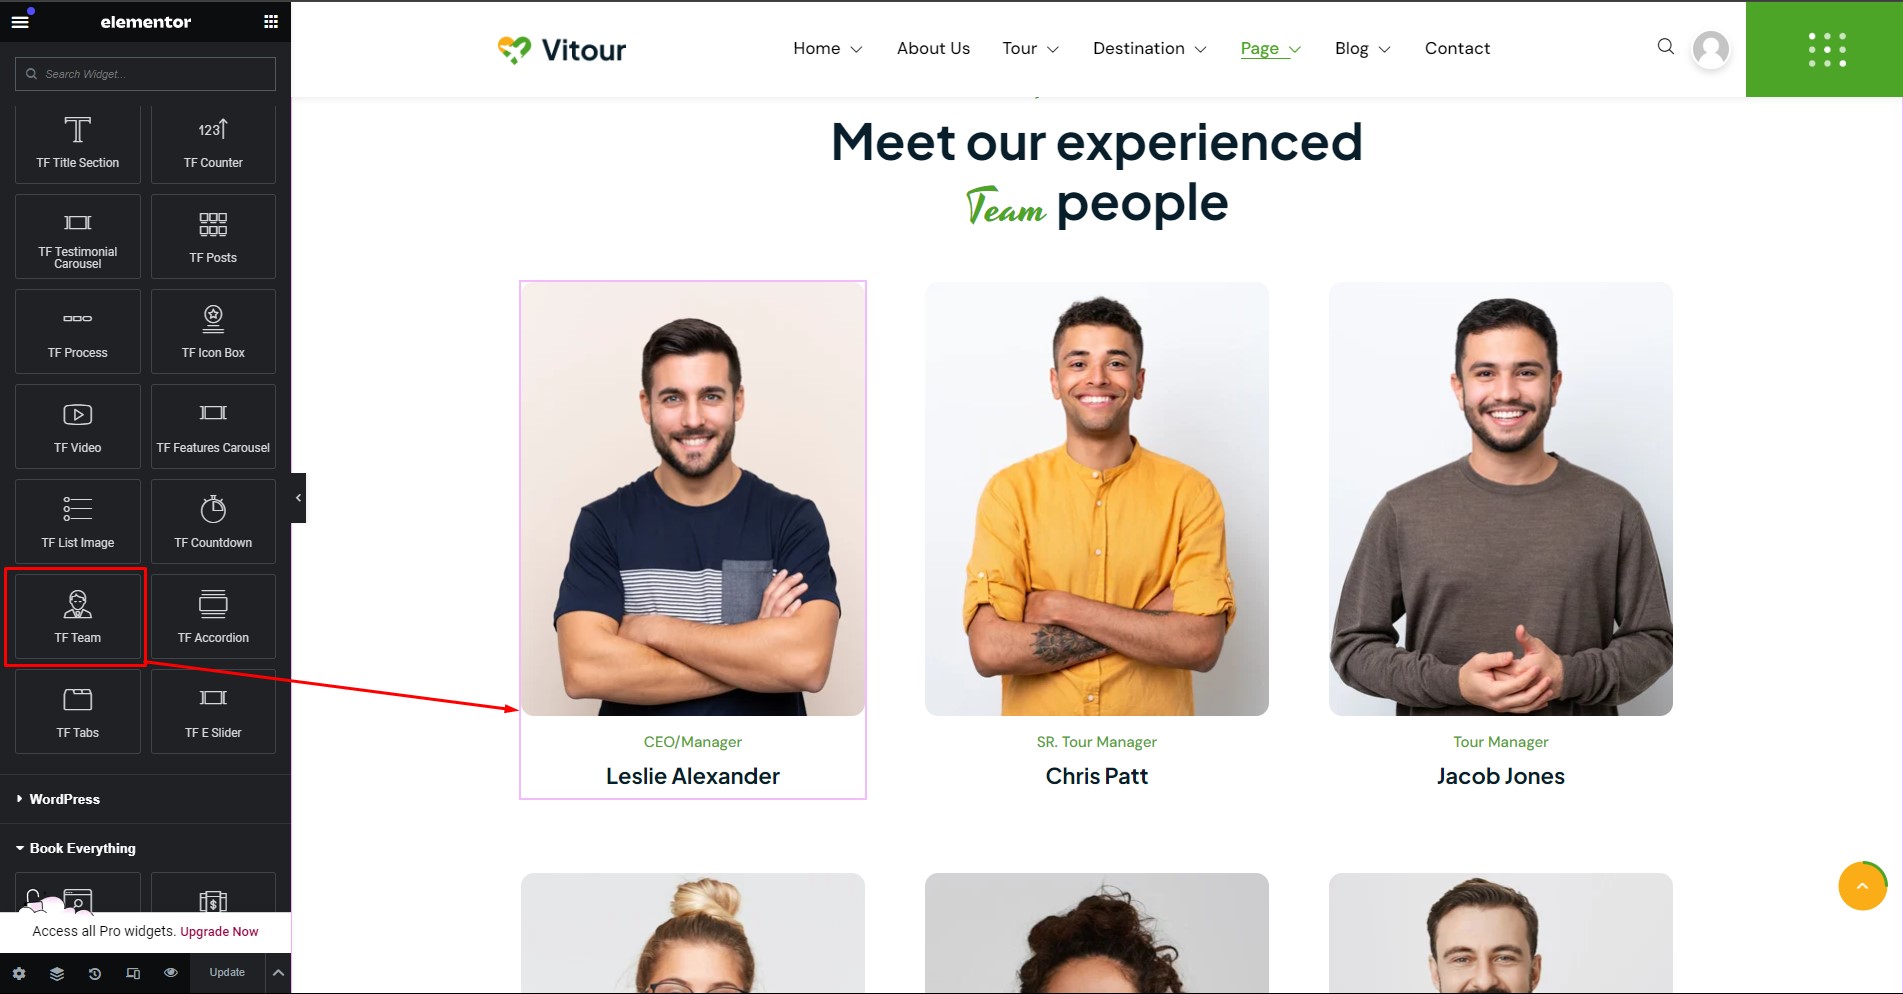Open Elementor settings gear icon
The width and height of the screenshot is (1903, 994).
tap(19, 973)
